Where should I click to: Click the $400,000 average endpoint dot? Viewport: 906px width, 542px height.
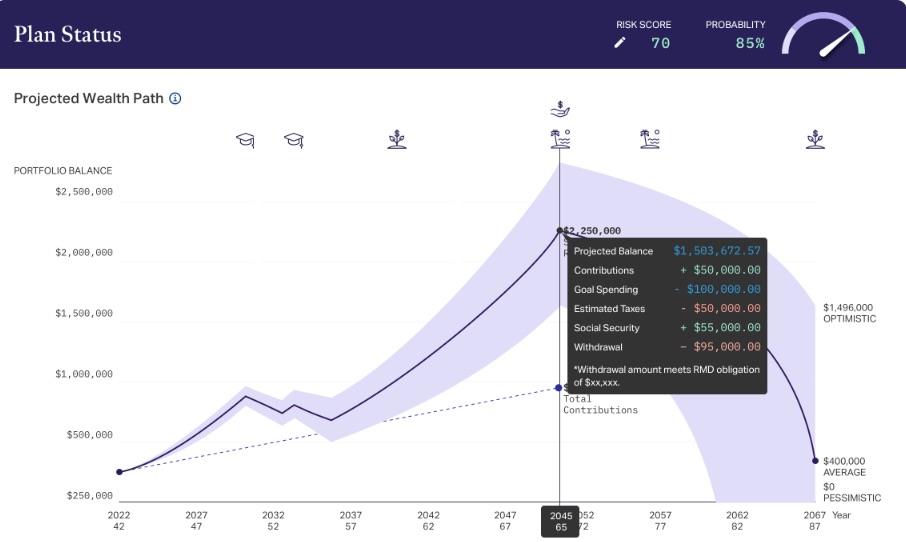815,461
